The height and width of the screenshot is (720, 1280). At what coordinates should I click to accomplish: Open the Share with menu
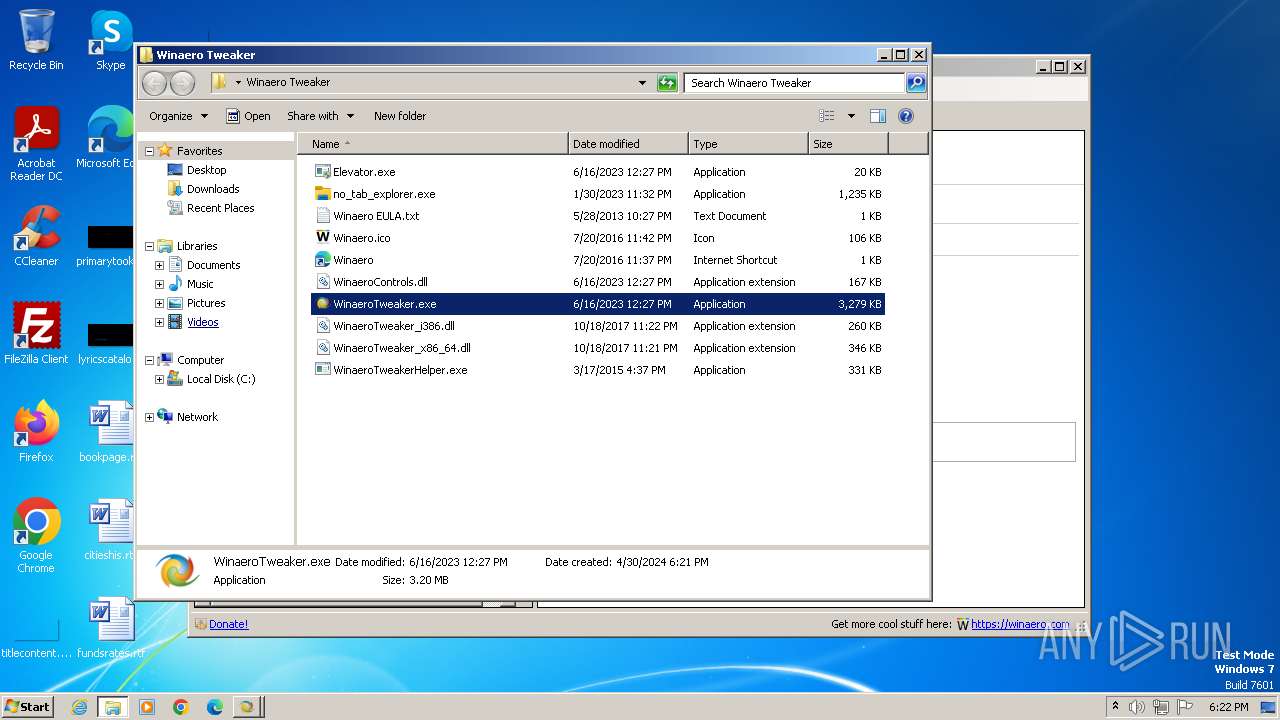click(320, 116)
